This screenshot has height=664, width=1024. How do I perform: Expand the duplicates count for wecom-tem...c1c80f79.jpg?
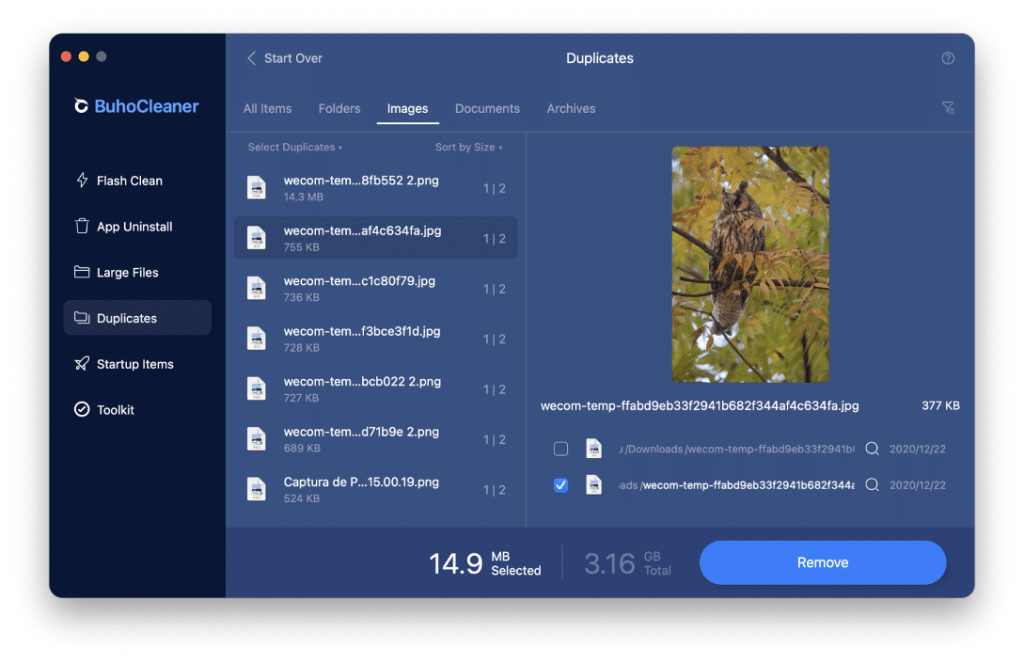(496, 288)
